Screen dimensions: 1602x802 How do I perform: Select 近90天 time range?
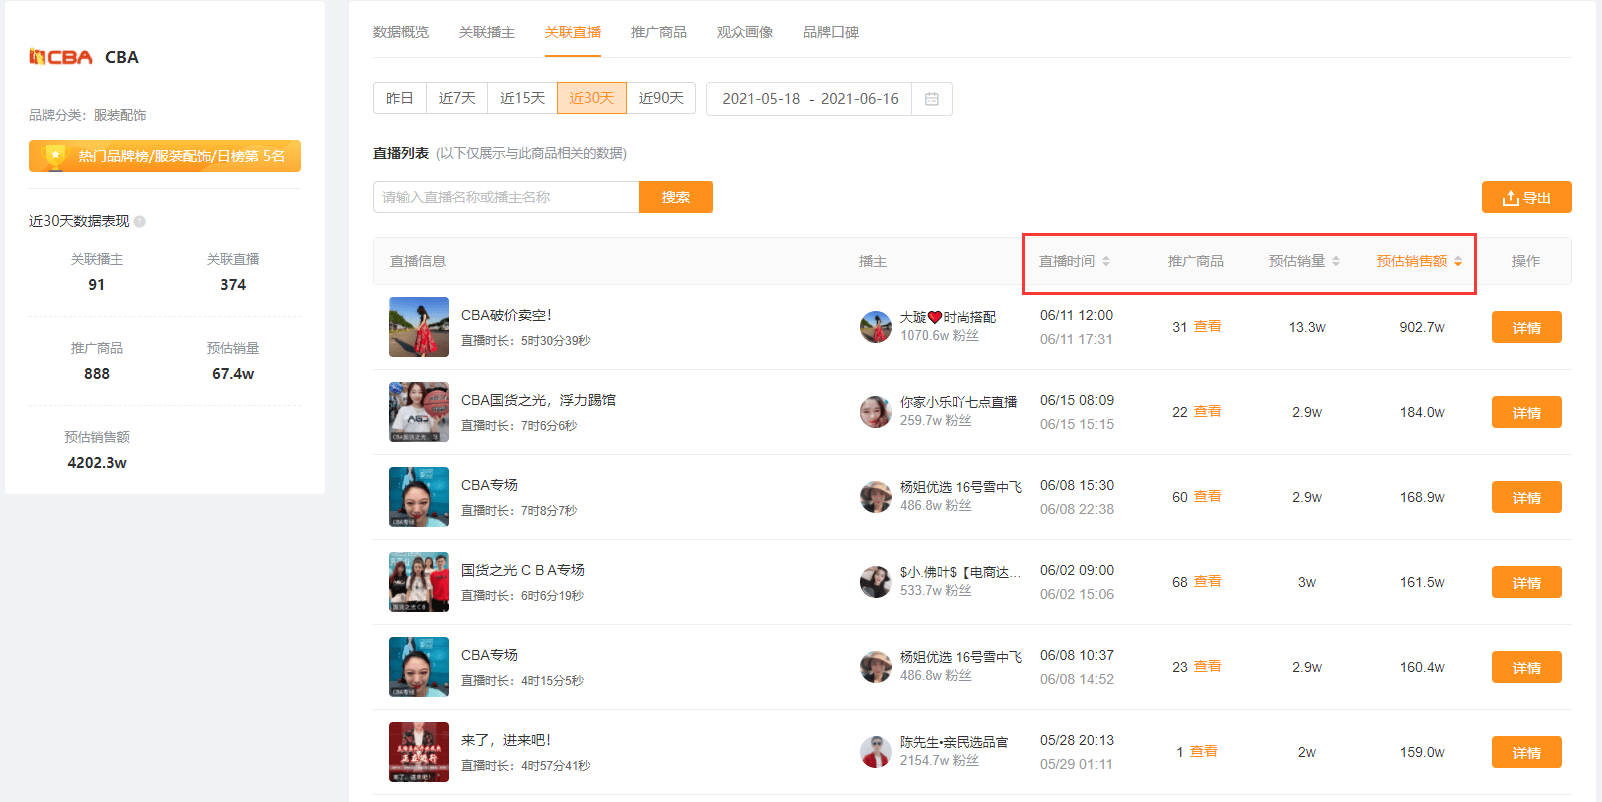(x=661, y=98)
